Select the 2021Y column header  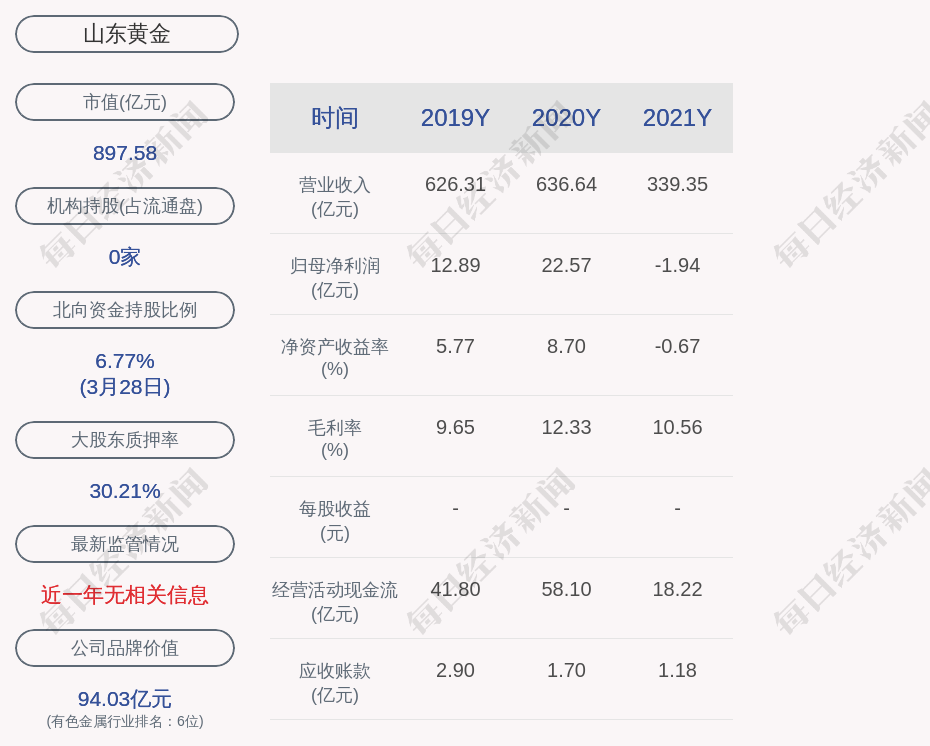677,118
